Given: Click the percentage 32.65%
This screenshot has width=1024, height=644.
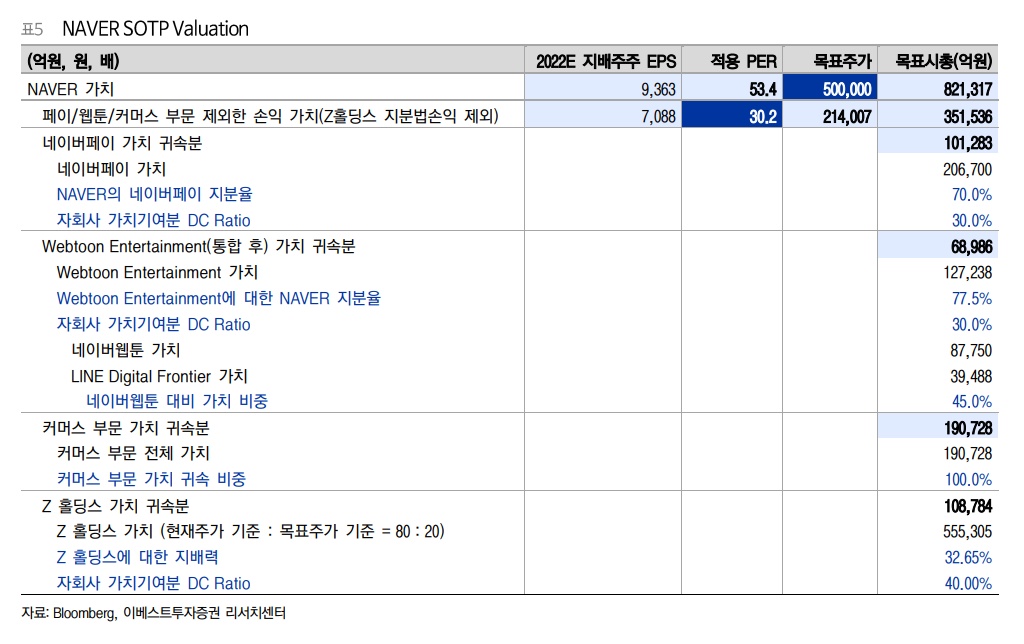Looking at the screenshot, I should pyautogui.click(x=968, y=557).
